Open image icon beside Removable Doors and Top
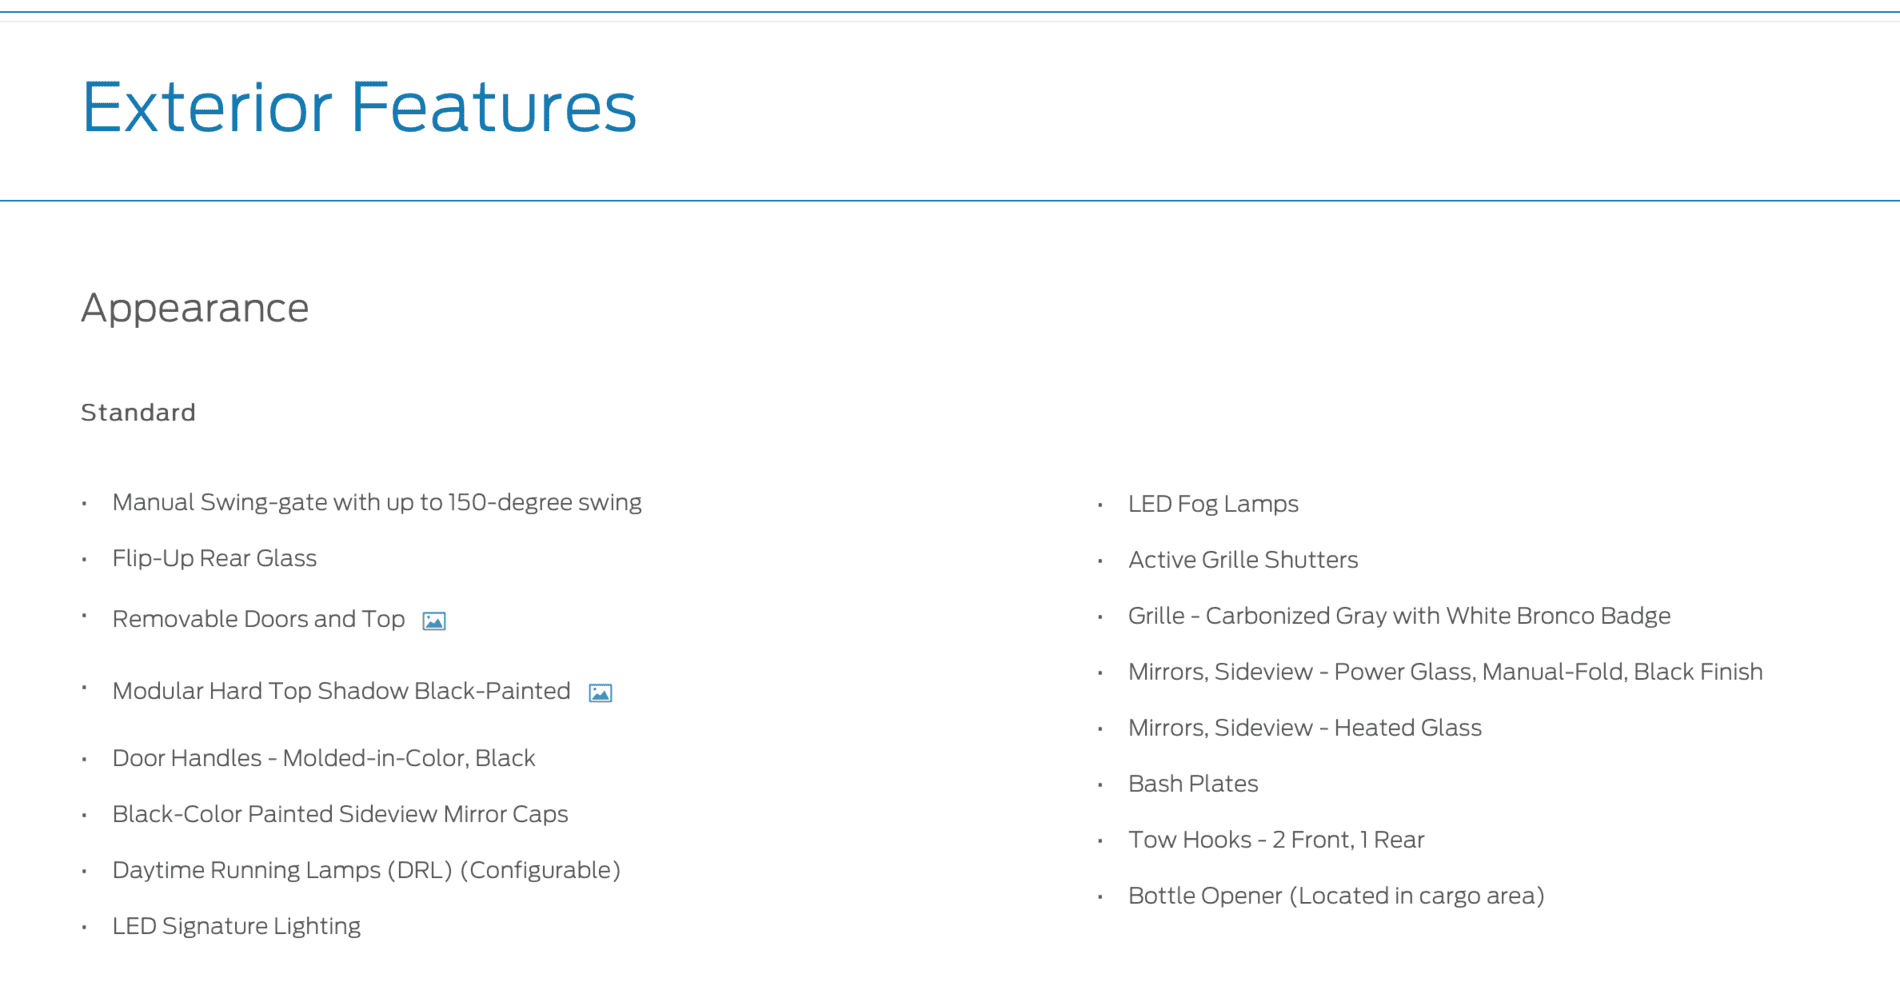 tap(434, 621)
